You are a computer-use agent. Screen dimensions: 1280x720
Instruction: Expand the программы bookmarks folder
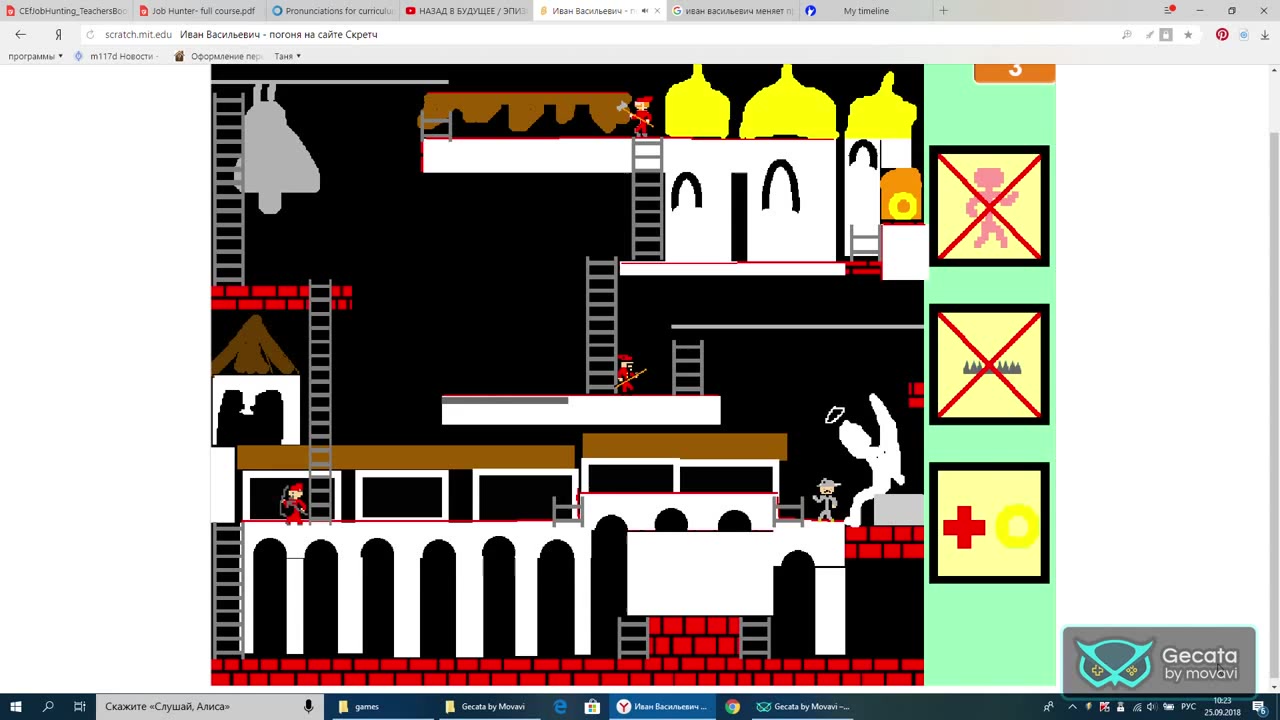(x=35, y=56)
